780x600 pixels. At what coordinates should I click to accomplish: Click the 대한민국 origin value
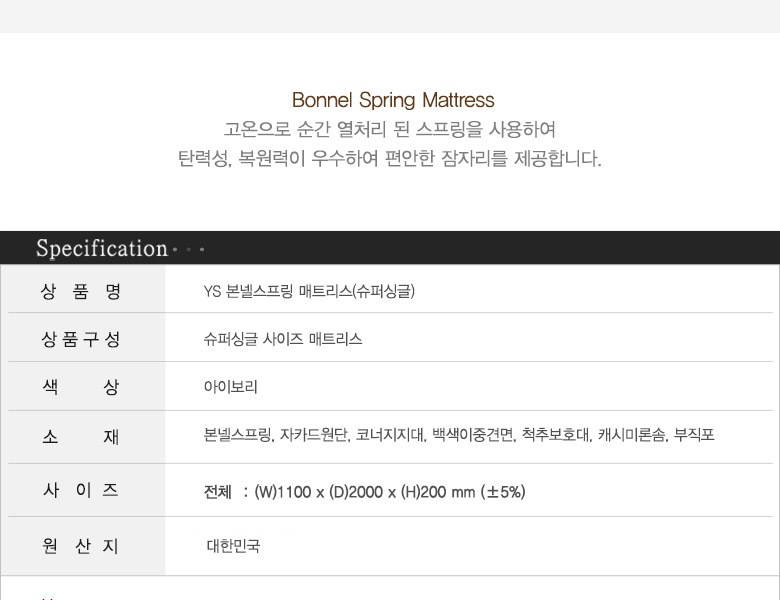pos(233,546)
